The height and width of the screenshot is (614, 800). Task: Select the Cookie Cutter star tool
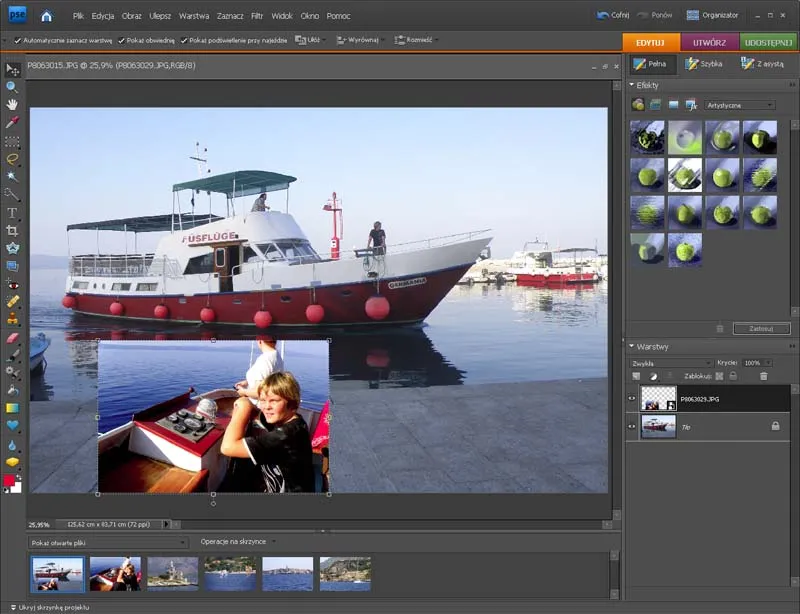tap(12, 249)
